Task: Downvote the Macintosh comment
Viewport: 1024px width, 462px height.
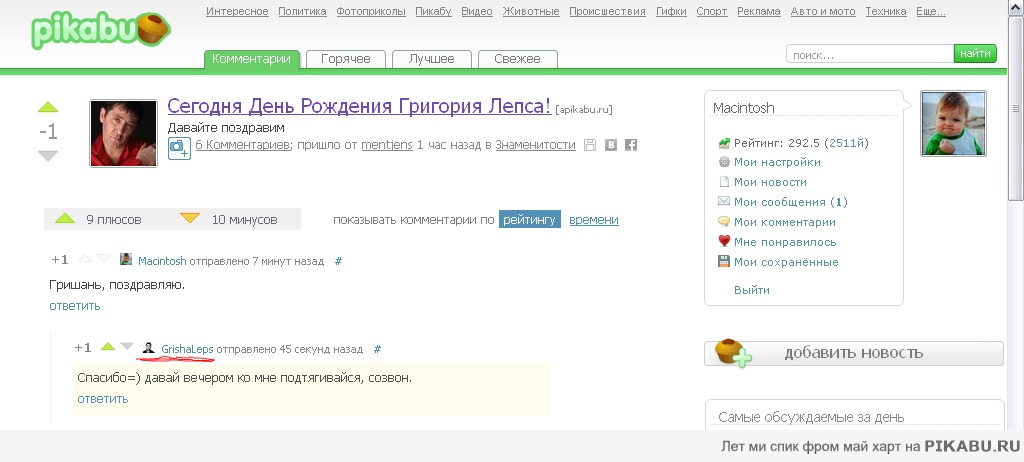Action: click(104, 259)
